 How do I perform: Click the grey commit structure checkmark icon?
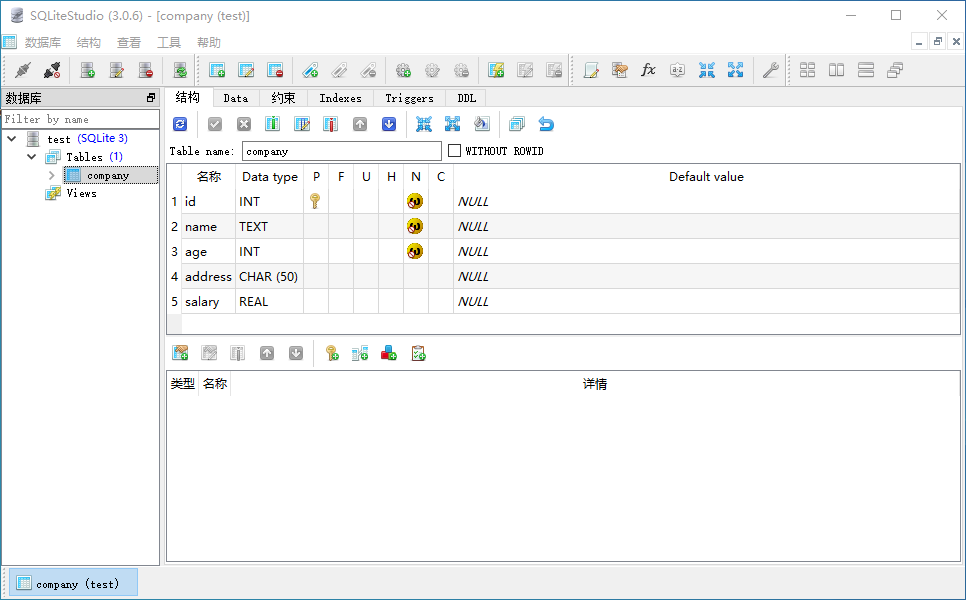pos(215,124)
